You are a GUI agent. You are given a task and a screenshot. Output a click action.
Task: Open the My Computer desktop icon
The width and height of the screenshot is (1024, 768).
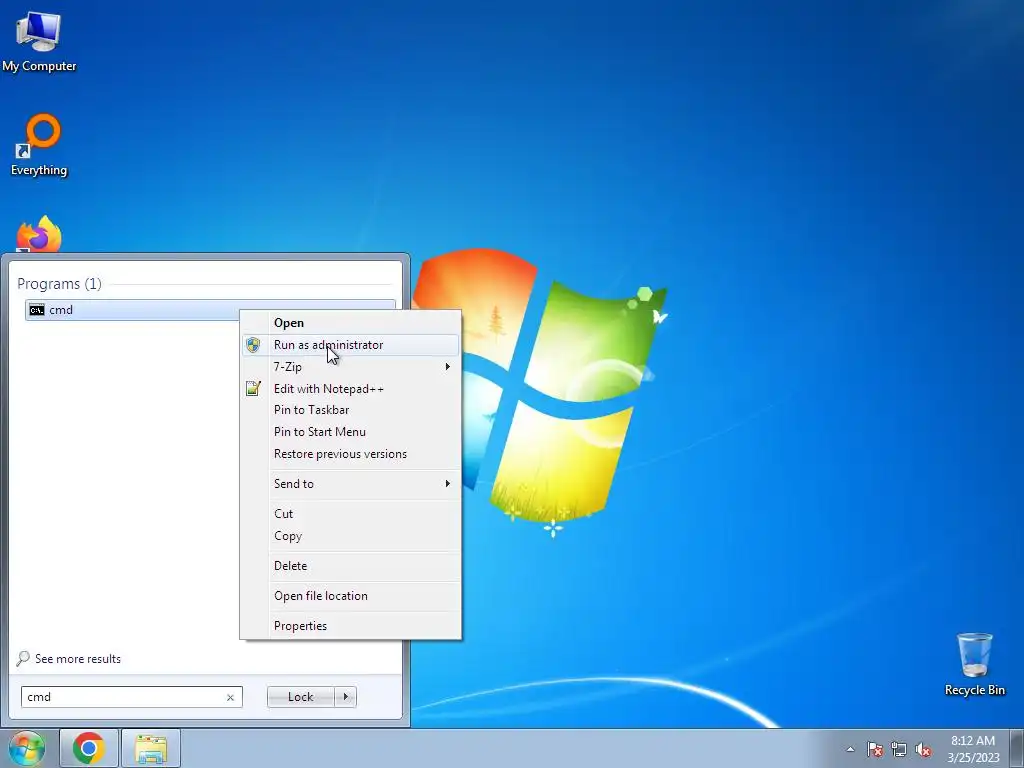pyautogui.click(x=39, y=40)
